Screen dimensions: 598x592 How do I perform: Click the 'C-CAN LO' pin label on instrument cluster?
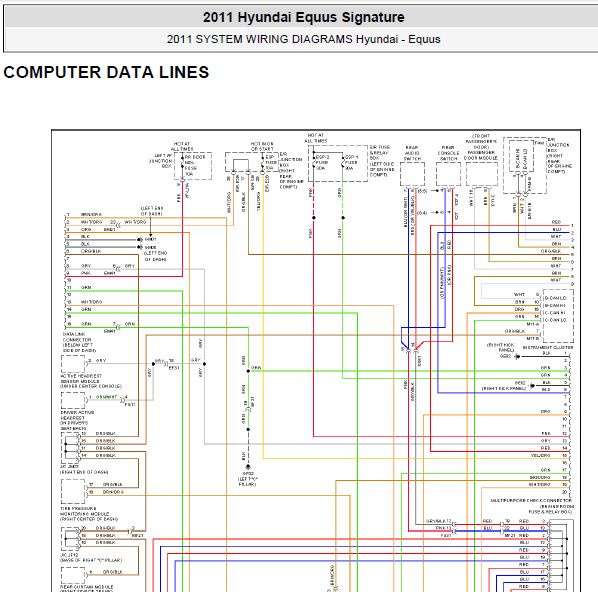point(555,320)
